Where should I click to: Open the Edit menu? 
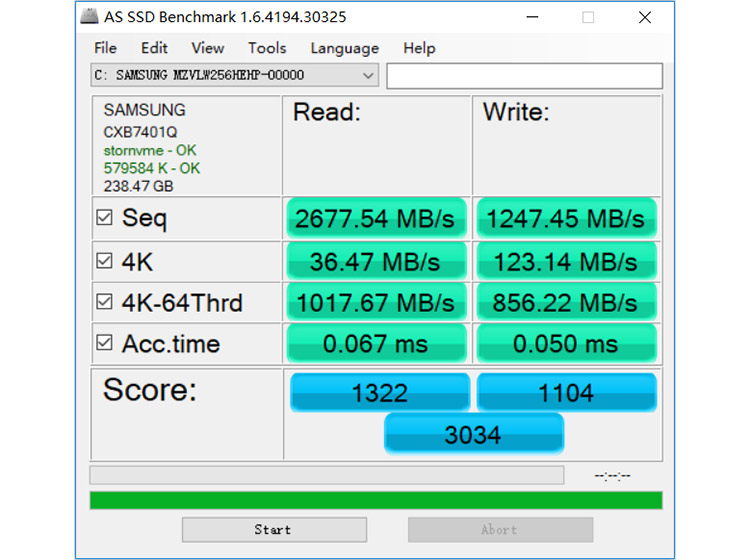(154, 48)
